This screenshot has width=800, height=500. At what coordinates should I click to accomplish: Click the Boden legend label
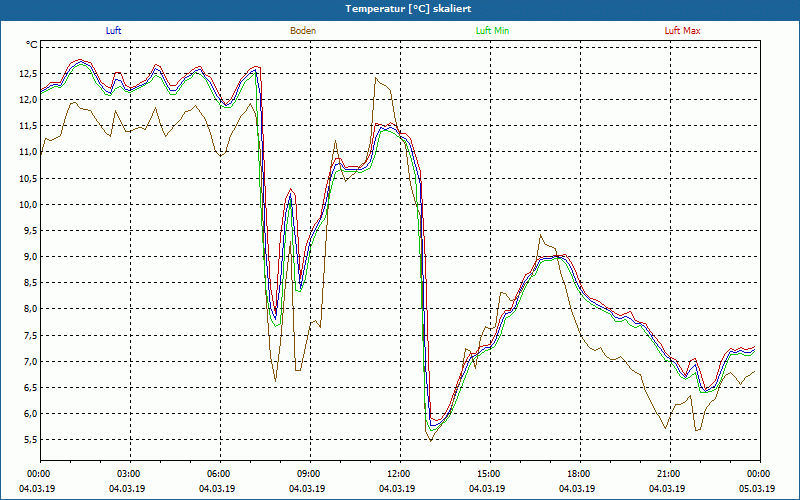click(303, 31)
